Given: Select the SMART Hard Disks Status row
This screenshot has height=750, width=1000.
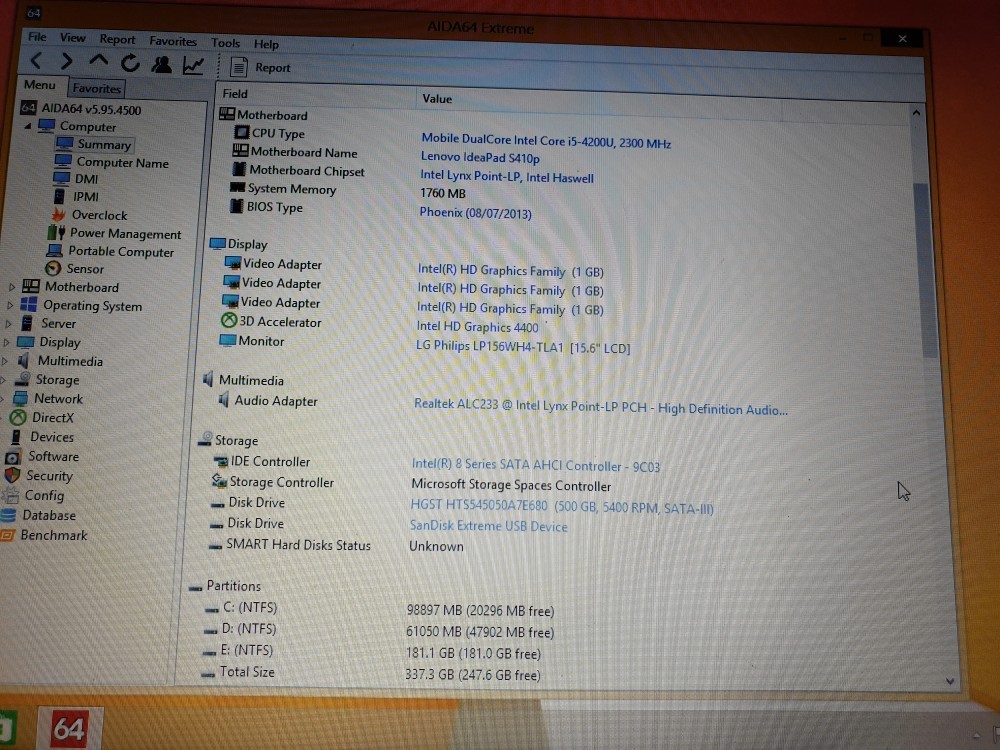Looking at the screenshot, I should 336,545.
